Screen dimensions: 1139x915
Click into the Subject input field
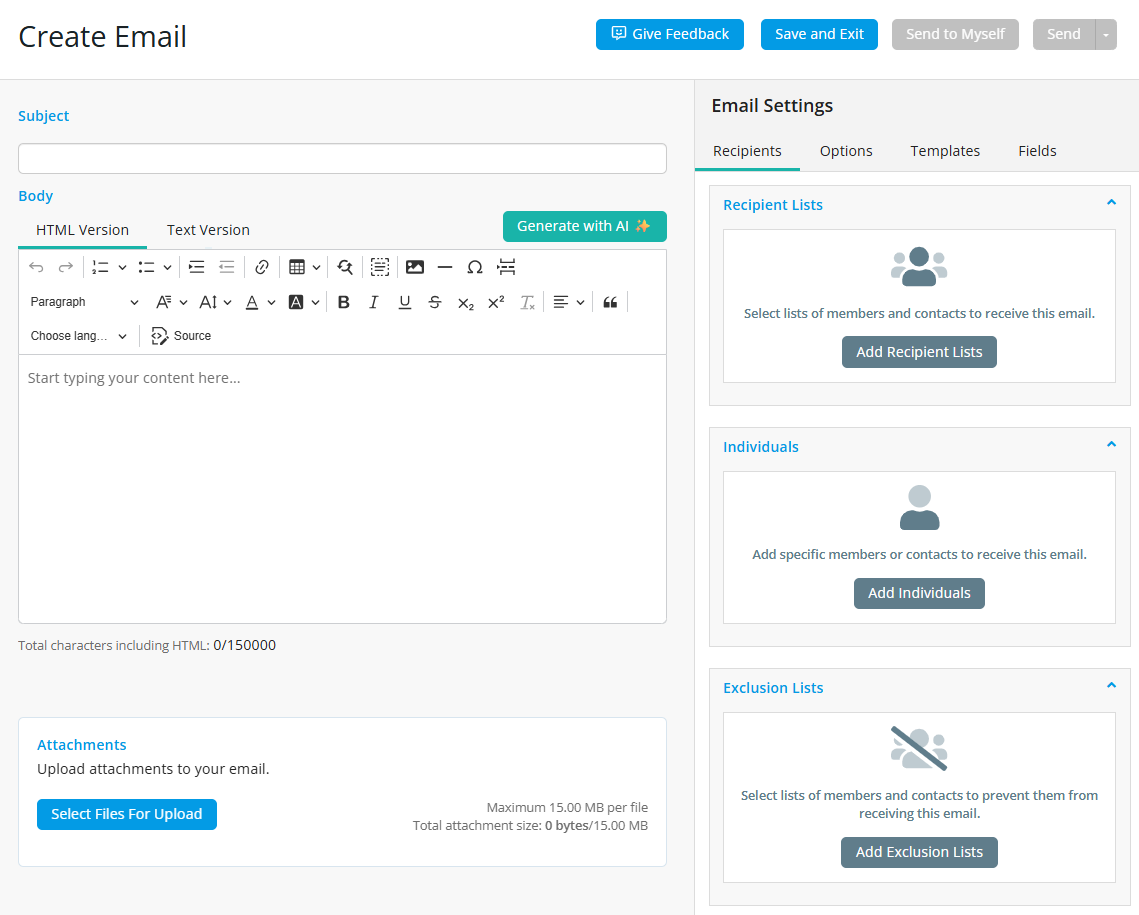click(x=342, y=158)
